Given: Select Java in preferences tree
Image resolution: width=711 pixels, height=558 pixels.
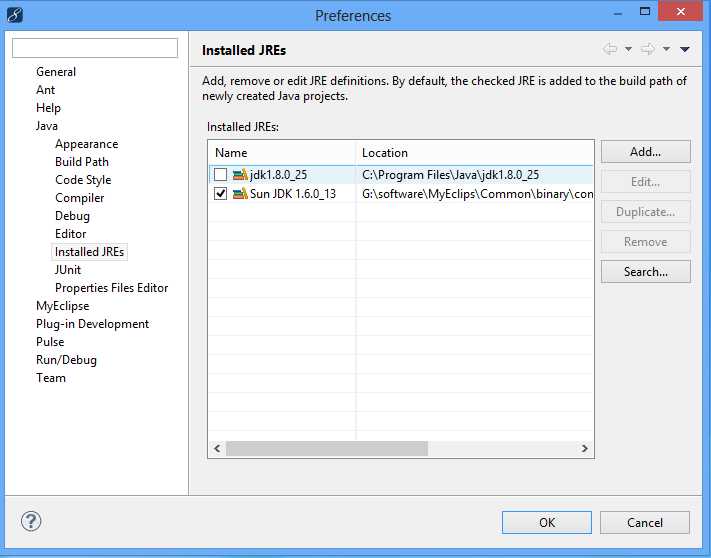Looking at the screenshot, I should pos(47,126).
